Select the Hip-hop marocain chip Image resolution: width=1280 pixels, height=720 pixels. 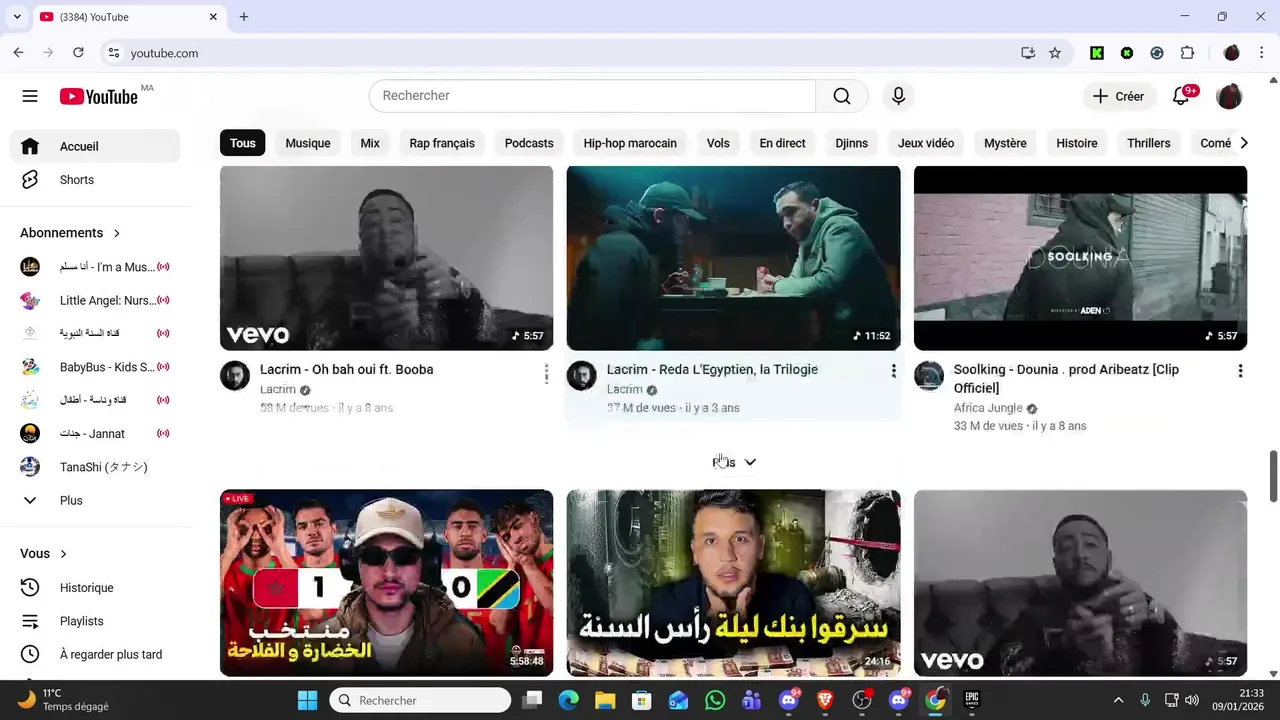click(x=630, y=143)
